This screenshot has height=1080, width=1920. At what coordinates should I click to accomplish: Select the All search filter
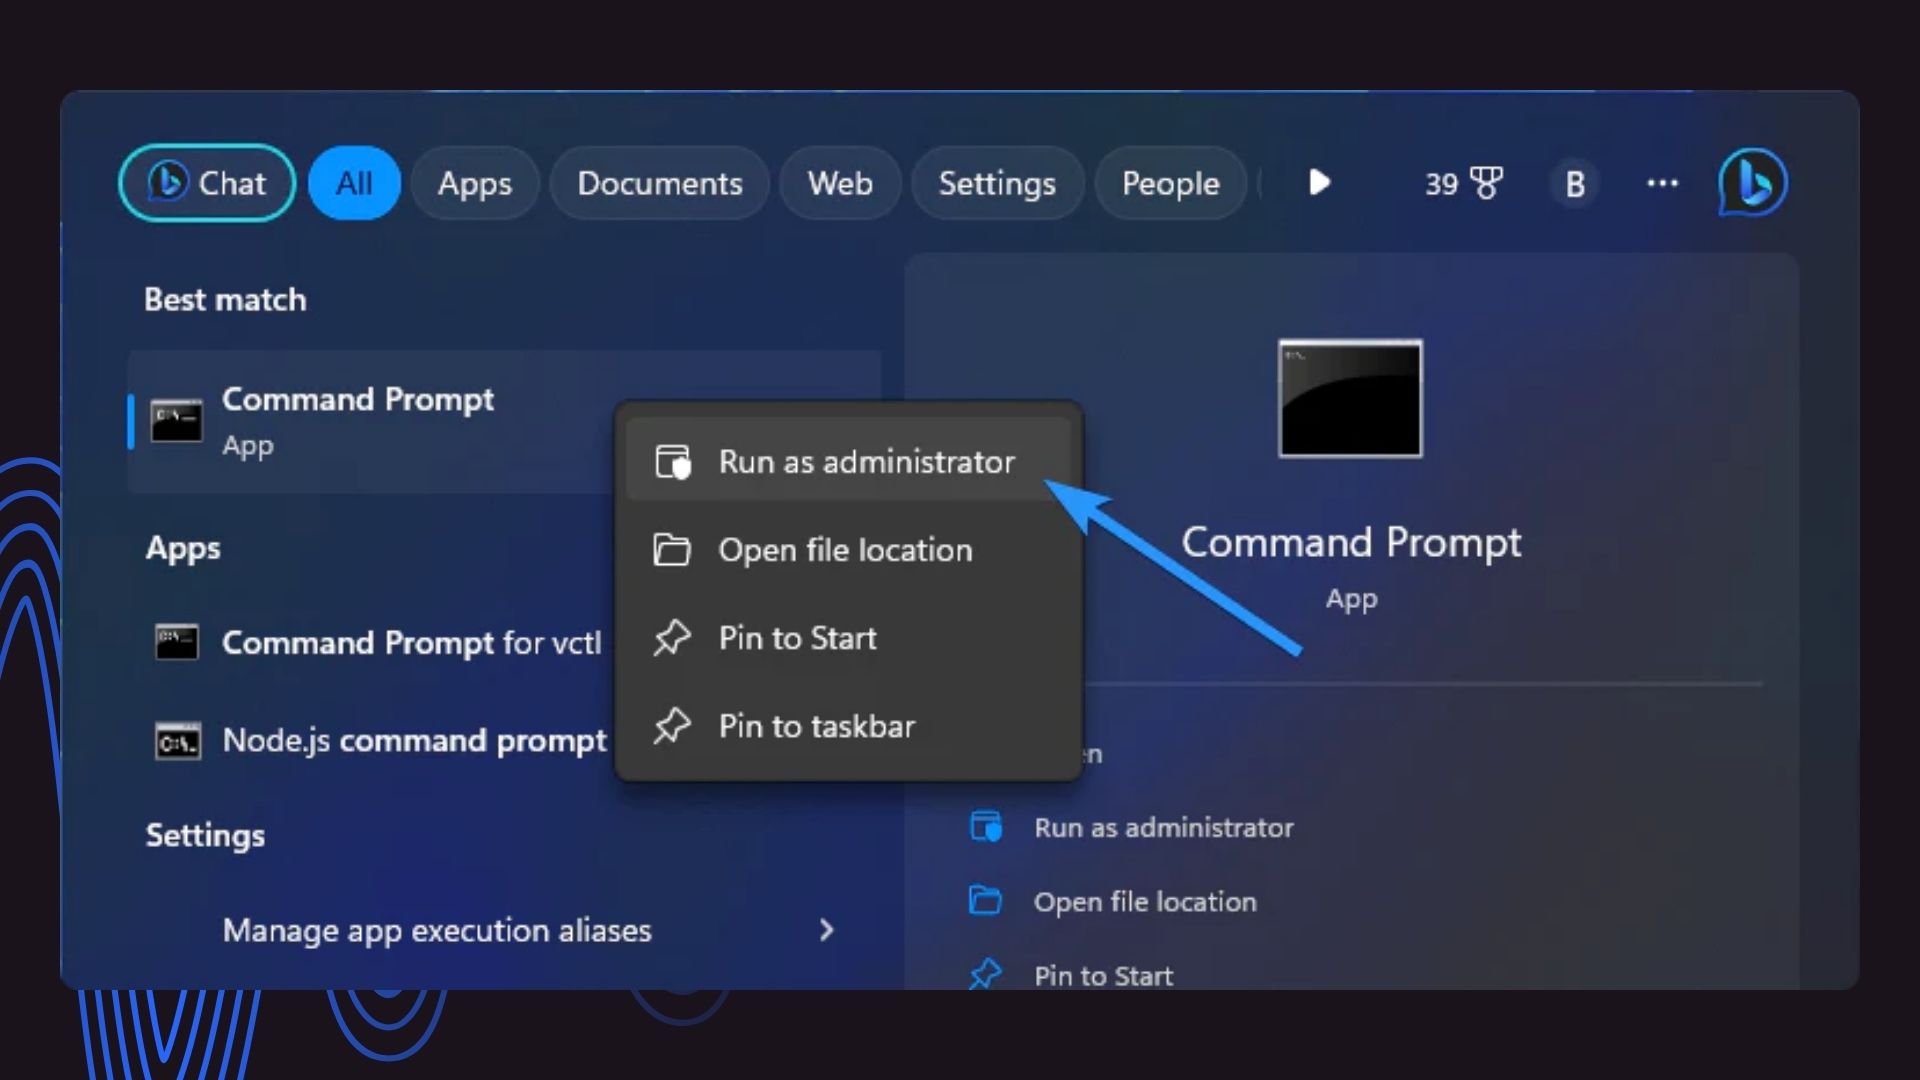pos(354,183)
